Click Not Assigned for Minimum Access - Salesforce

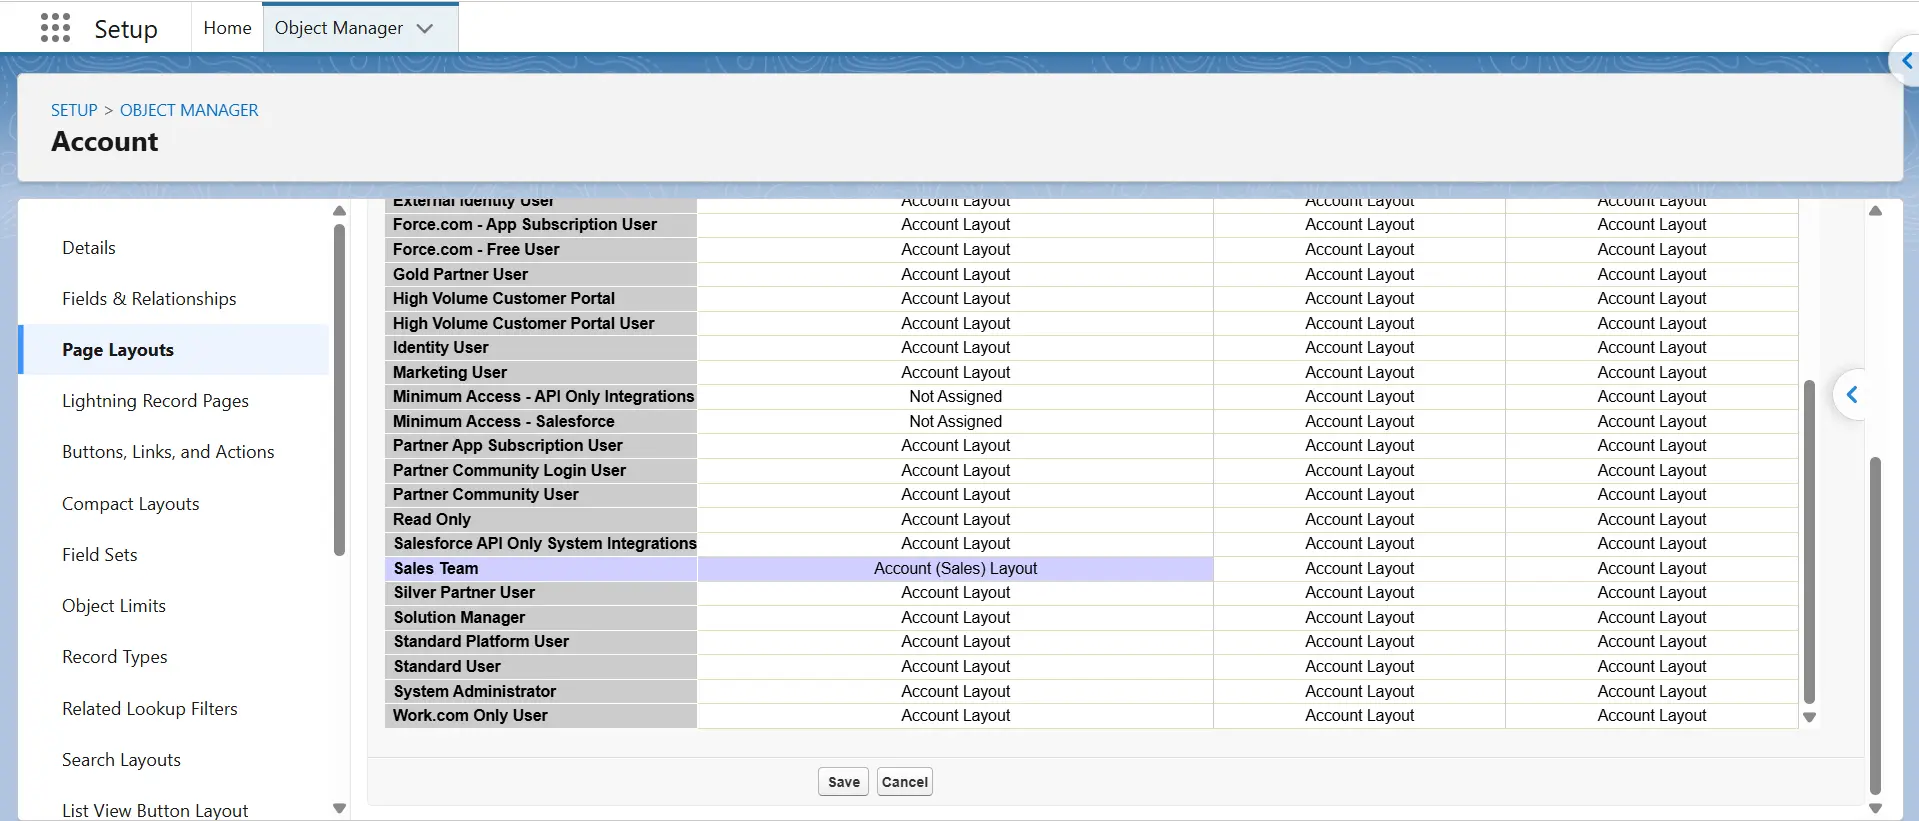point(955,421)
